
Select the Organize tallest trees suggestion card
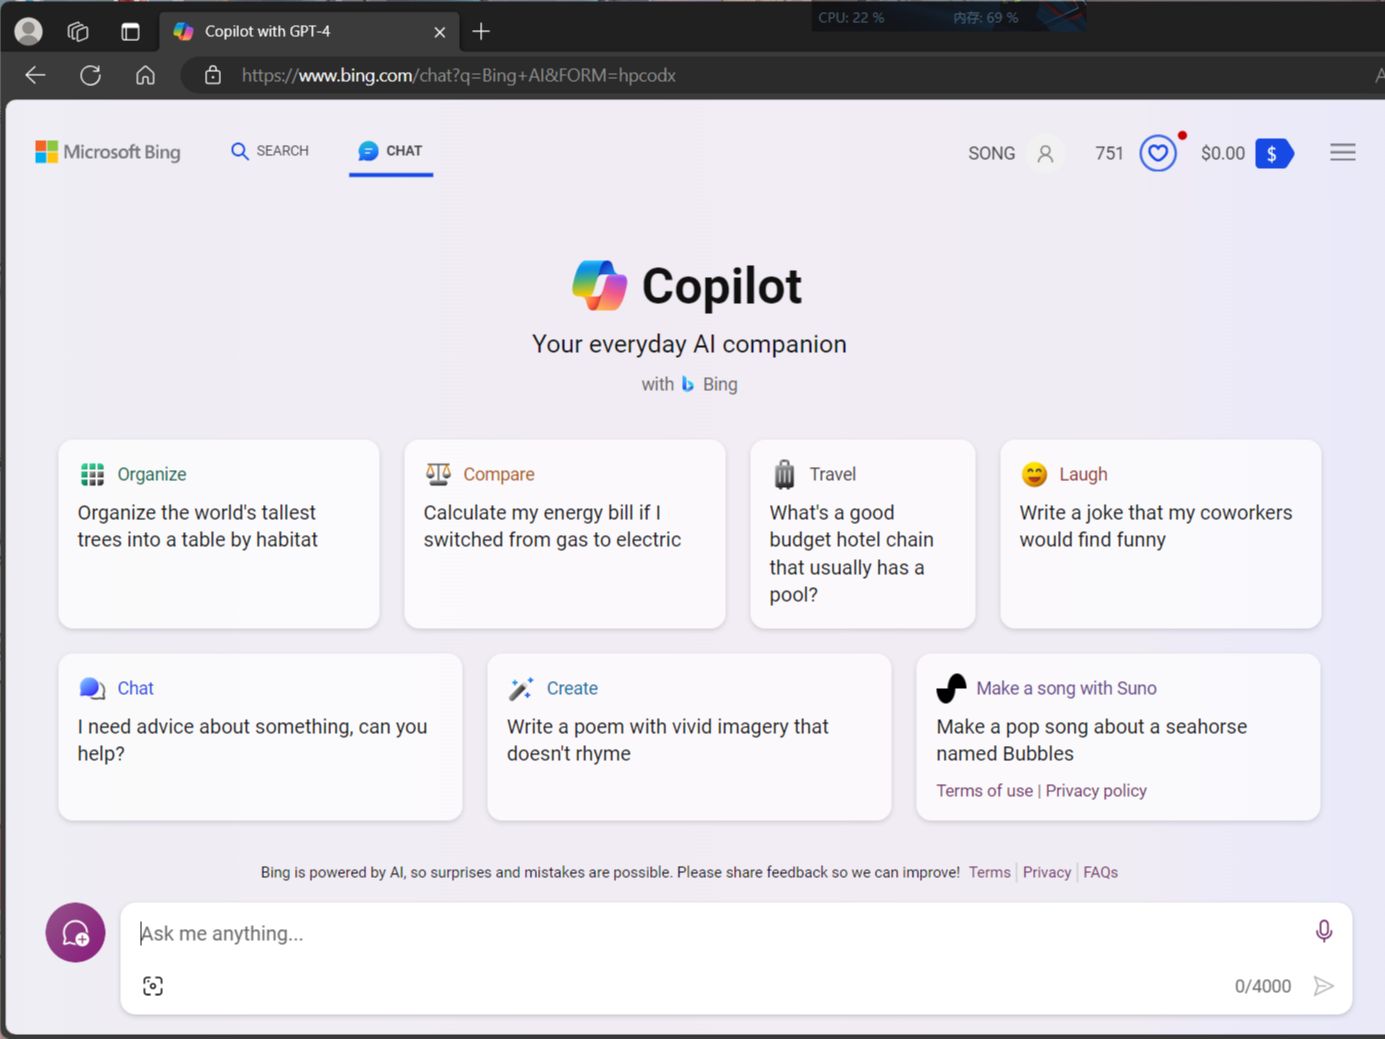219,534
